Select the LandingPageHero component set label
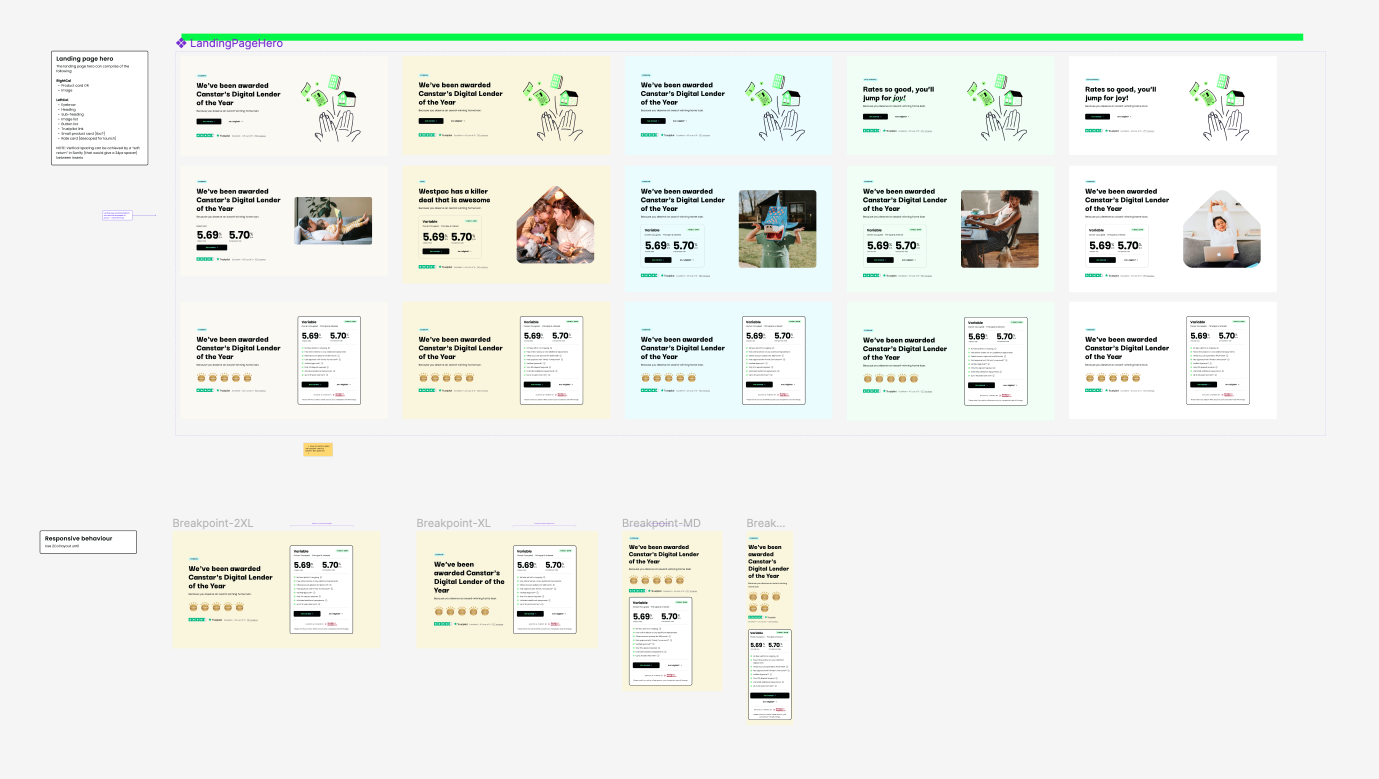This screenshot has width=1379, height=779. point(236,43)
